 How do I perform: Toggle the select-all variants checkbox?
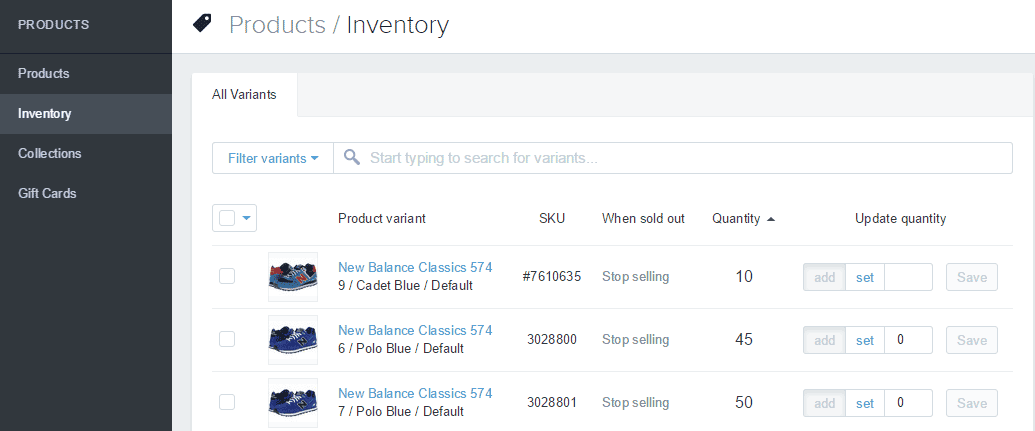[227, 218]
